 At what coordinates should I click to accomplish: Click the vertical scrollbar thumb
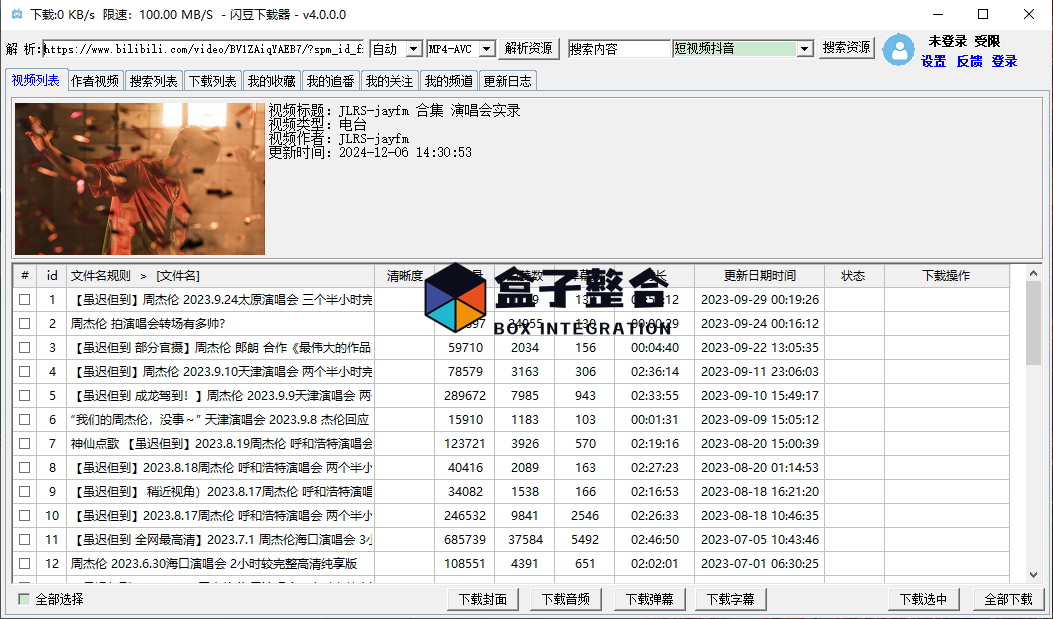pos(1034,324)
